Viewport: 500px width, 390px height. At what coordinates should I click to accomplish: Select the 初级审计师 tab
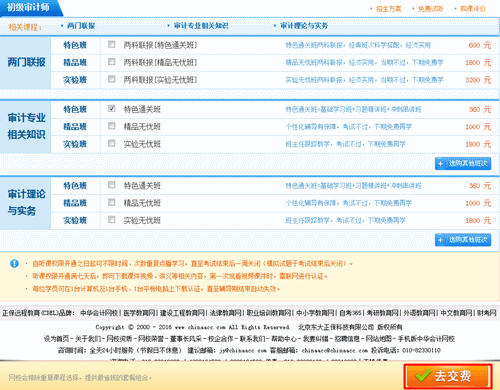pos(28,7)
